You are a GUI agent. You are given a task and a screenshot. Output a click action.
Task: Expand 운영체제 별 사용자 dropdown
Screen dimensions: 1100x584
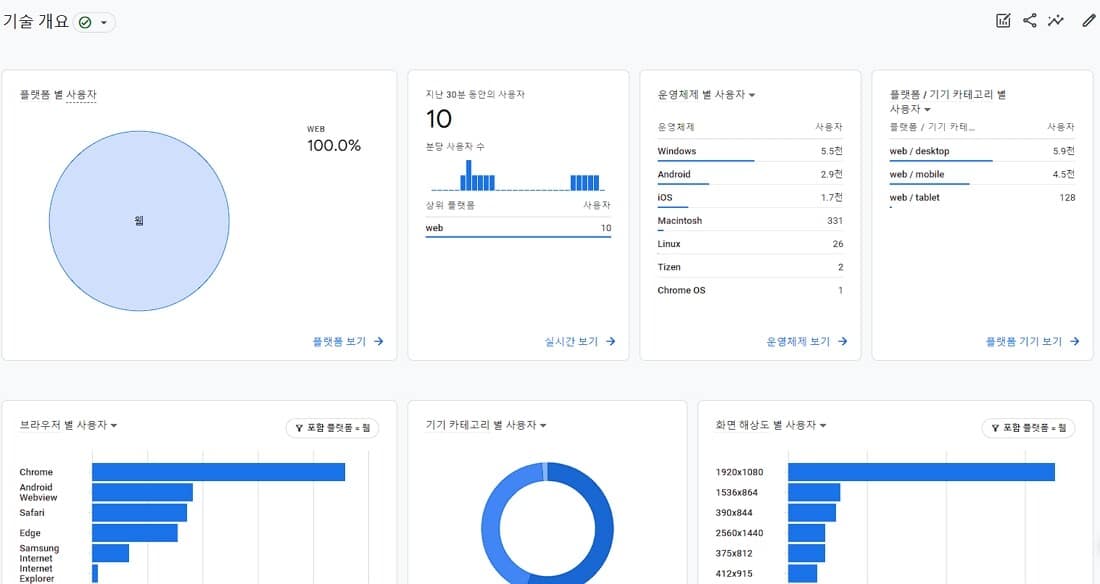(x=752, y=95)
